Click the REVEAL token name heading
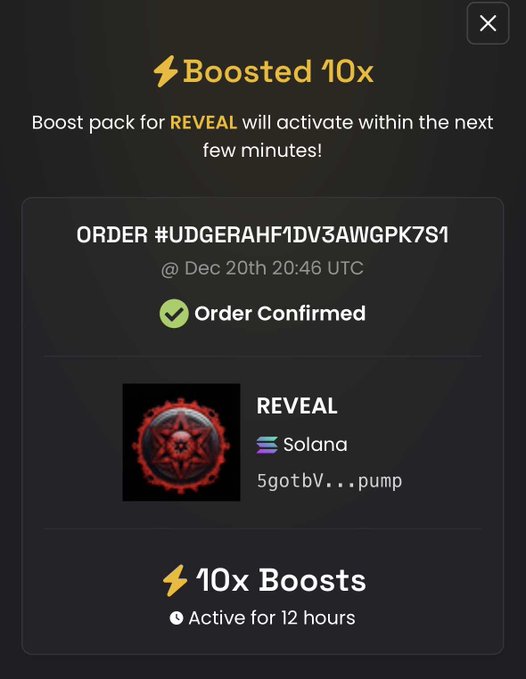This screenshot has width=526, height=679. pos(297,406)
